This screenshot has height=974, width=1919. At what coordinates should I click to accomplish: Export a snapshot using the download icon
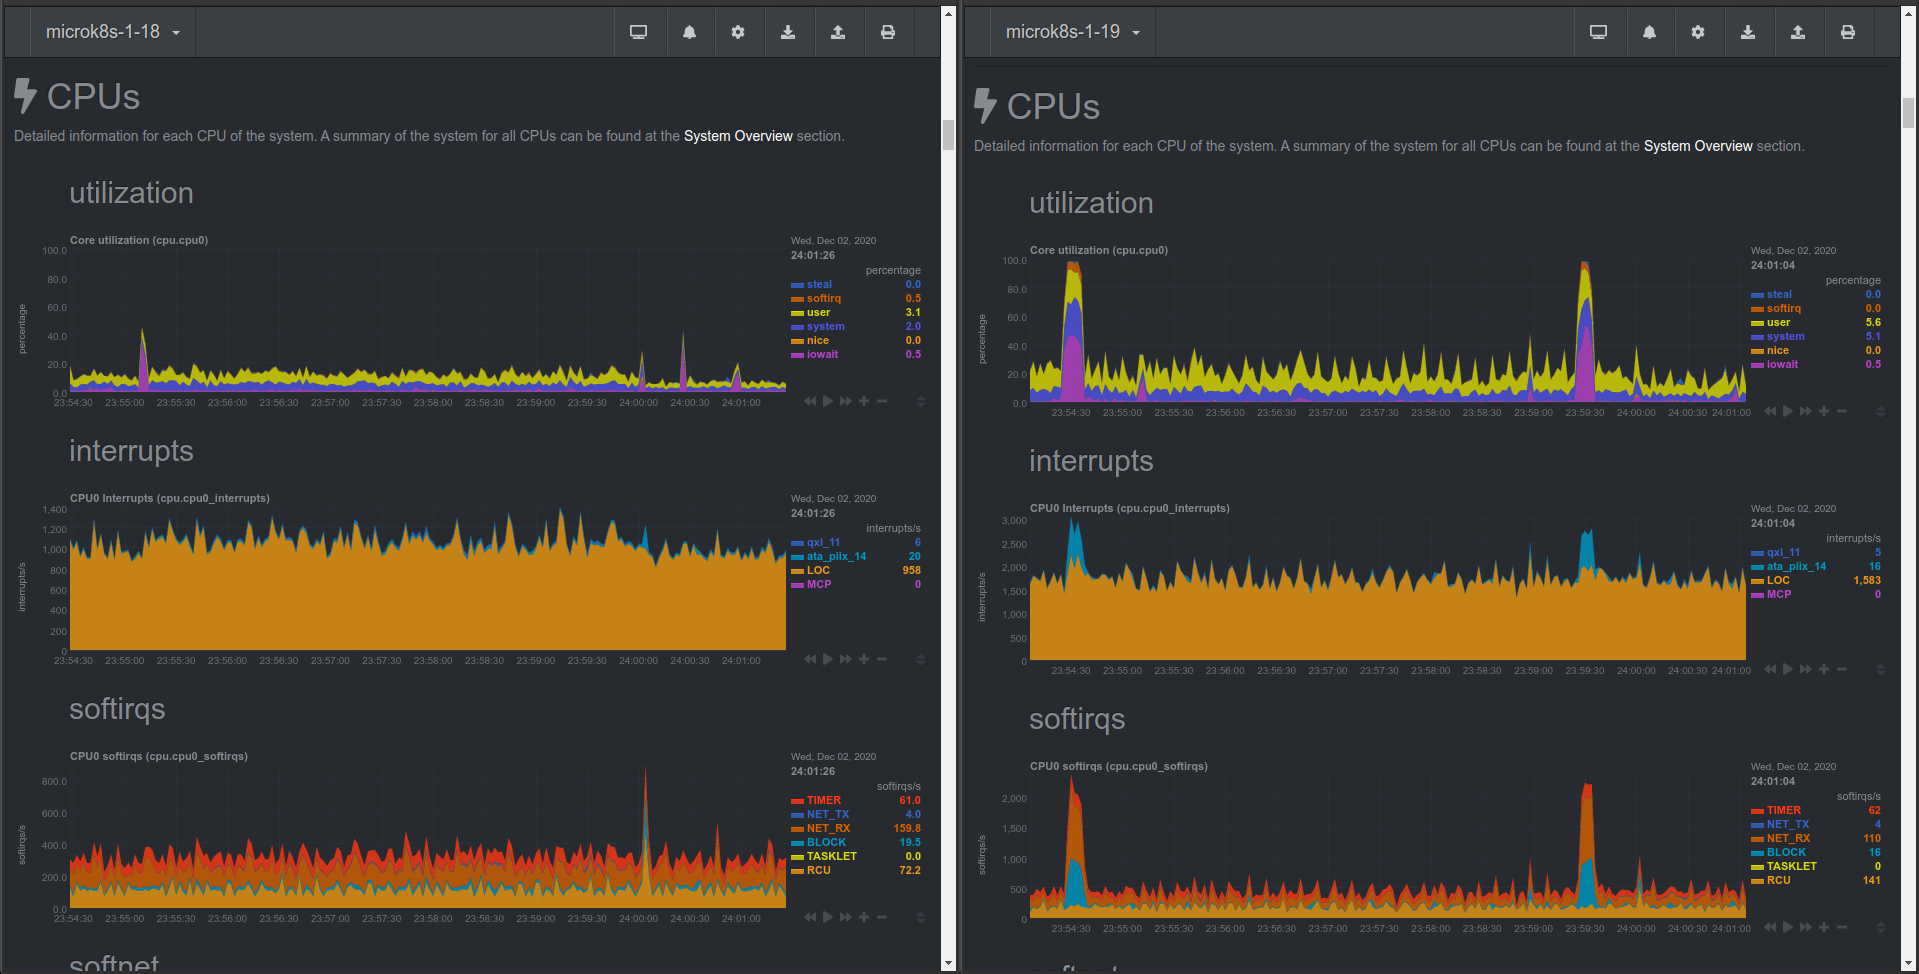pyautogui.click(x=790, y=32)
